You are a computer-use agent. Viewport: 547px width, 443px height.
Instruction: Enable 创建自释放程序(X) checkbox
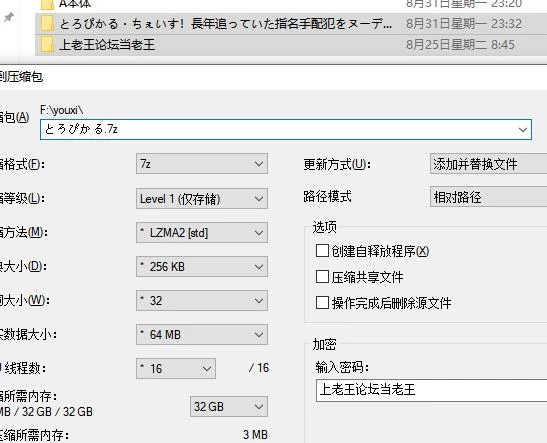click(322, 250)
